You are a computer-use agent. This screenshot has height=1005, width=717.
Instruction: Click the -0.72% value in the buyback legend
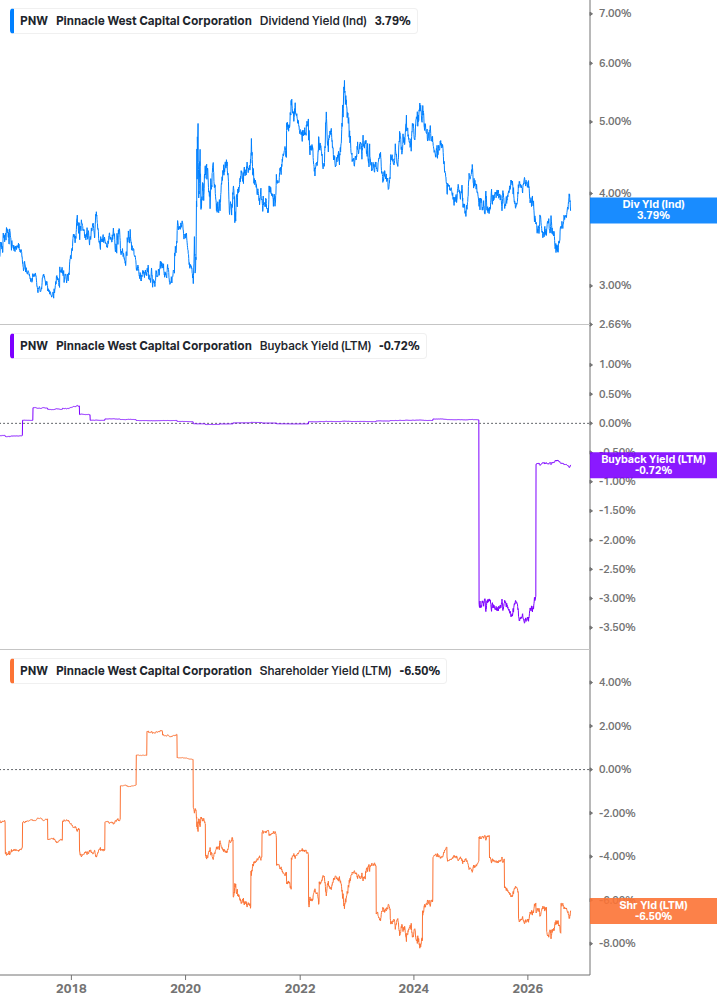tap(399, 346)
